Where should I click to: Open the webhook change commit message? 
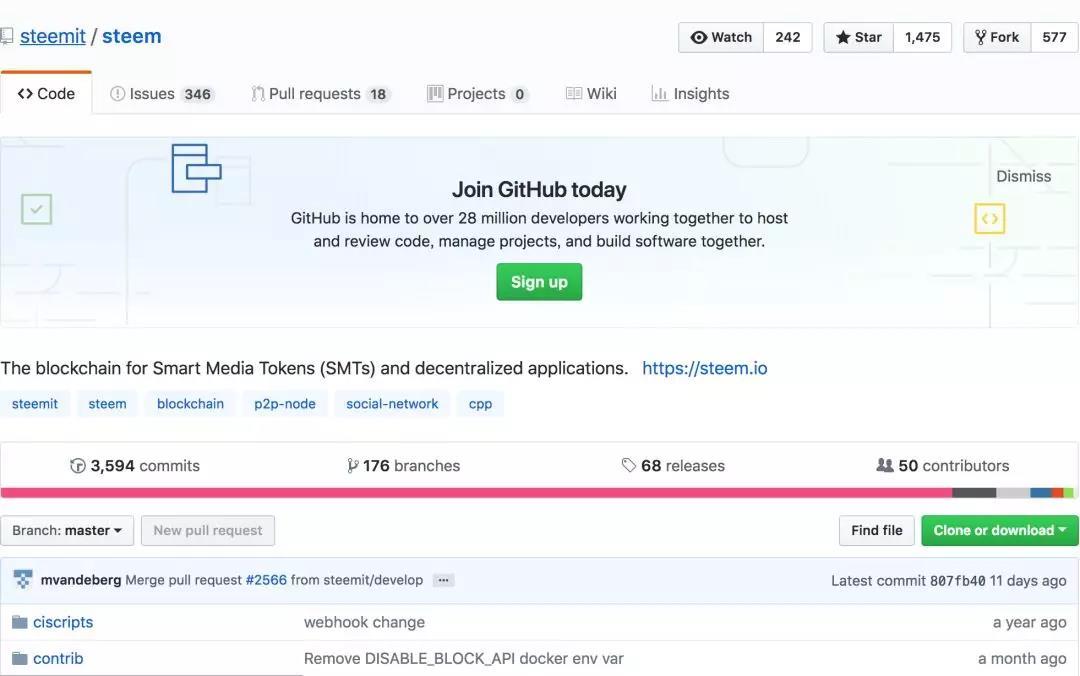[x=364, y=622]
